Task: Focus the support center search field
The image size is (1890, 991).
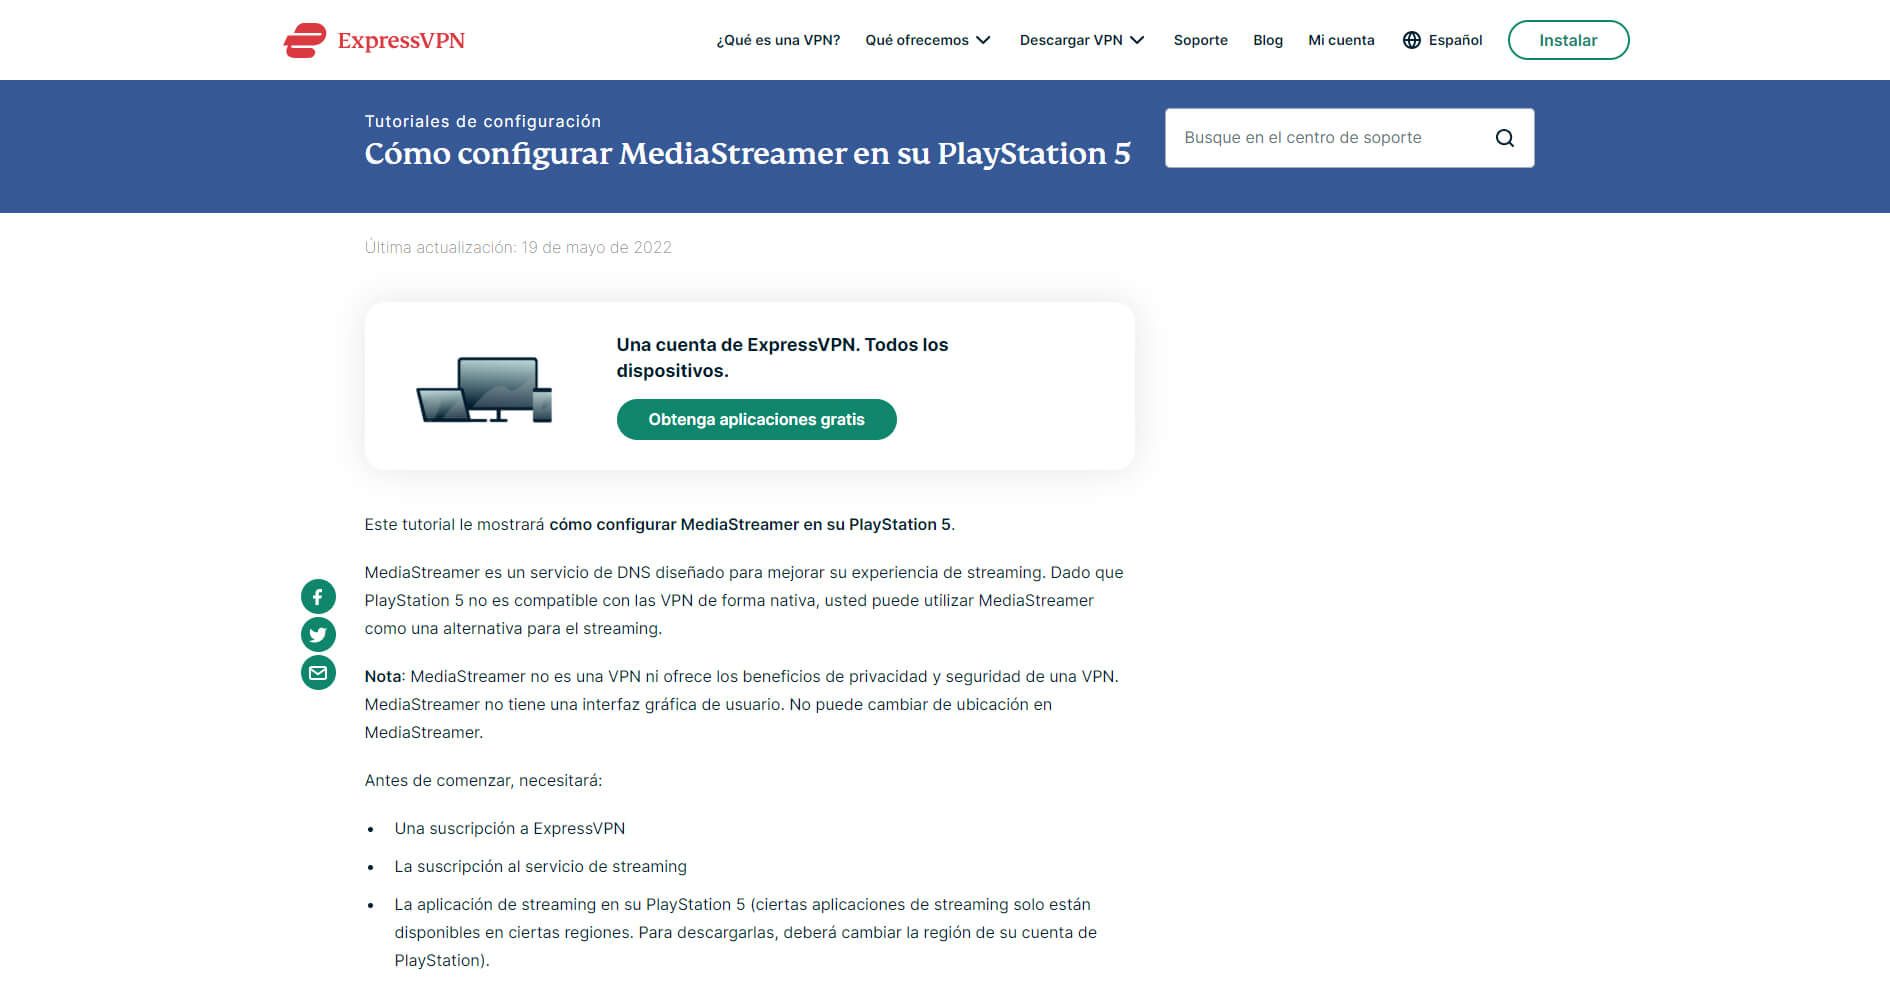Action: [1349, 138]
